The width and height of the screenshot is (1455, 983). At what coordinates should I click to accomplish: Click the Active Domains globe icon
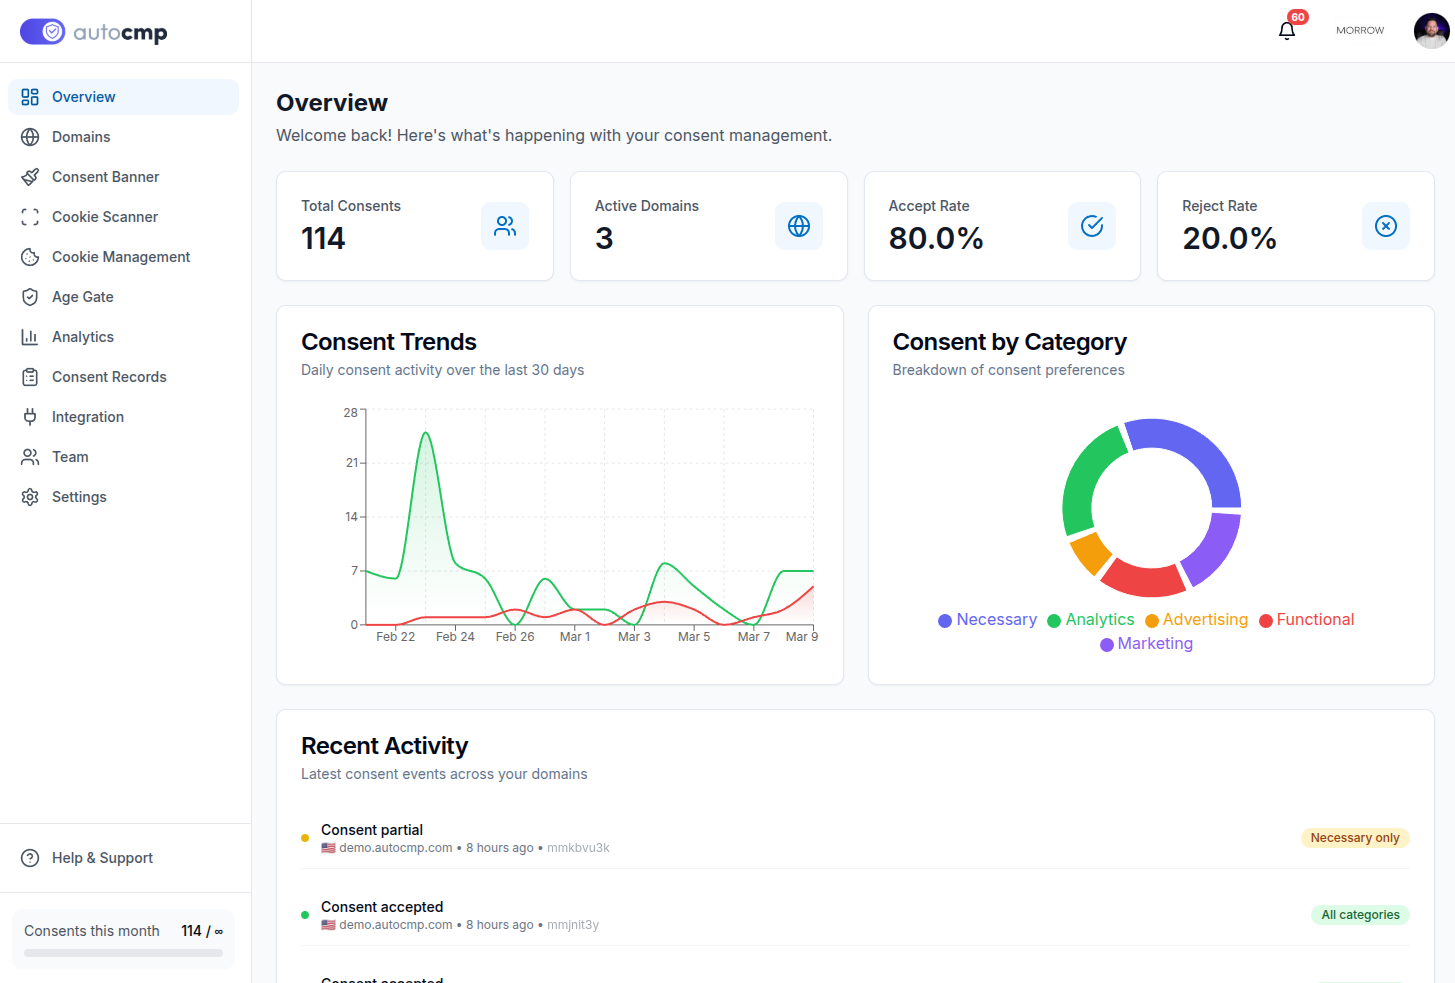[799, 226]
